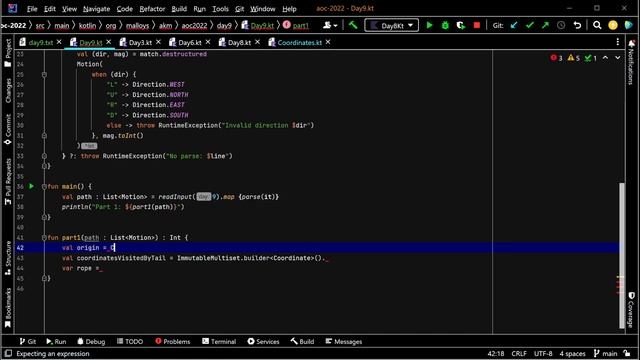Collapse the fun part1 code block
This screenshot has height=360, width=640.
pyautogui.click(x=44, y=238)
